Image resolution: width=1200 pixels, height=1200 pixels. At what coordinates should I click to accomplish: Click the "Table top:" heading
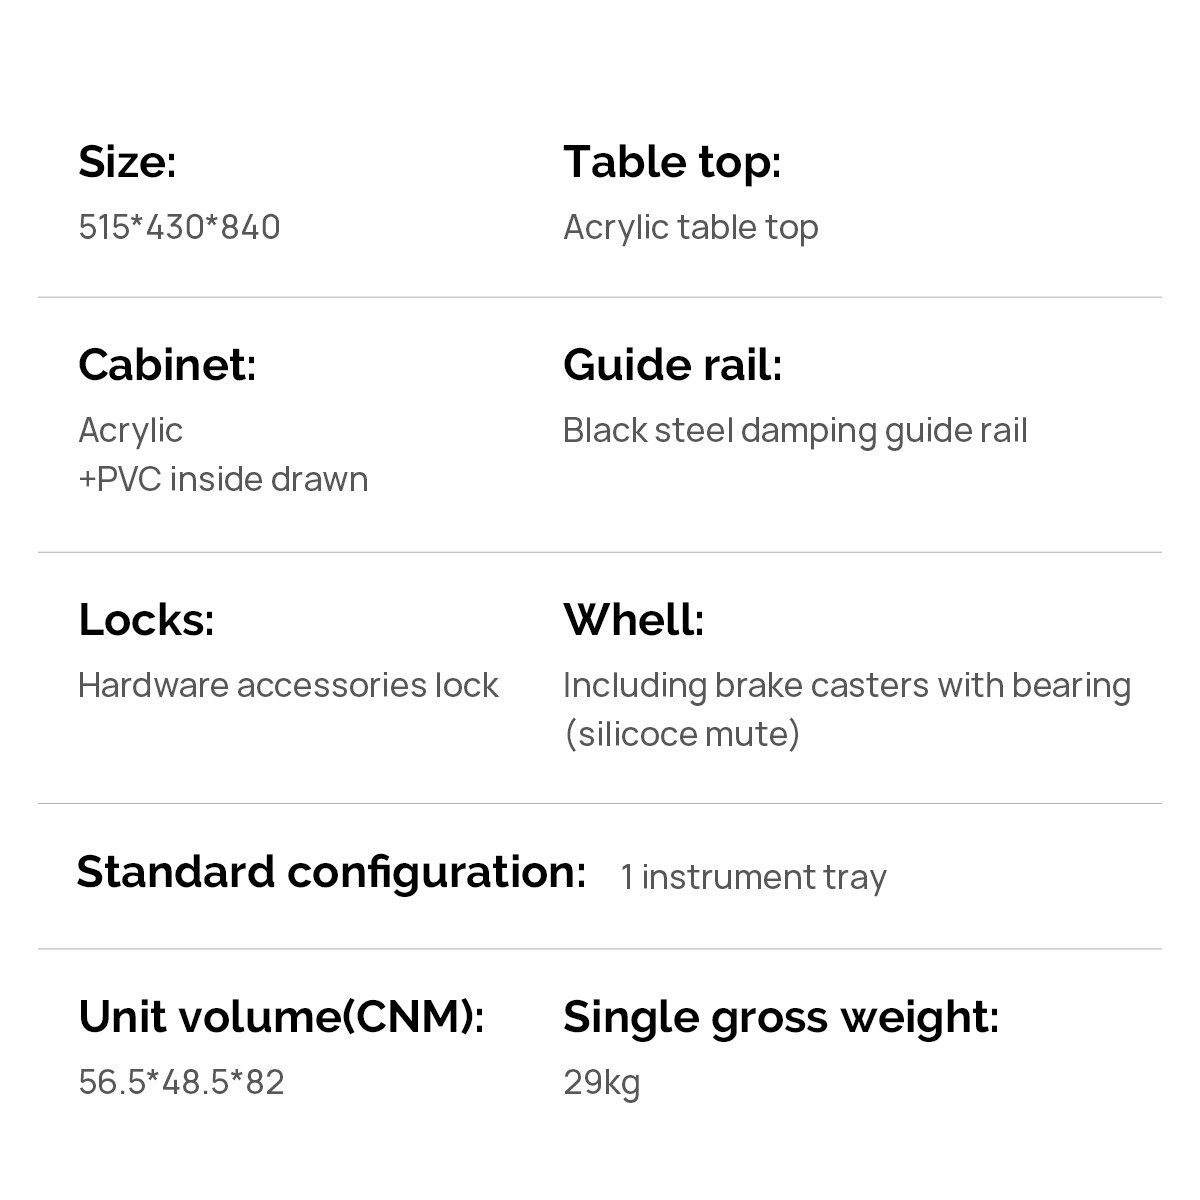672,162
